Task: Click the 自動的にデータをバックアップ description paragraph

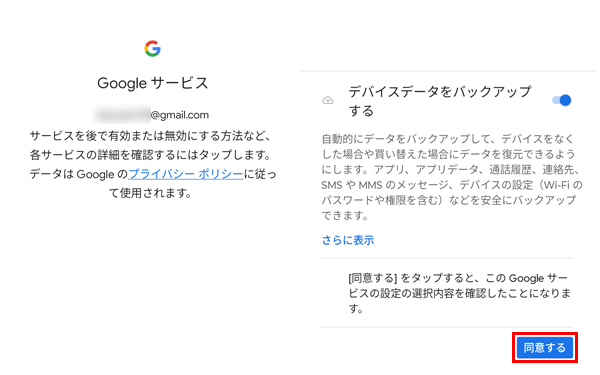Action: click(x=452, y=177)
